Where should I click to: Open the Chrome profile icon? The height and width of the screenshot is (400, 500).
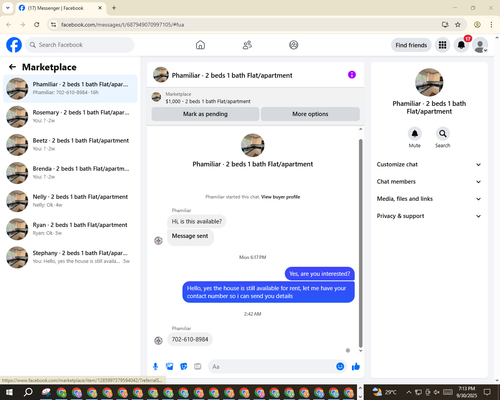[477, 25]
